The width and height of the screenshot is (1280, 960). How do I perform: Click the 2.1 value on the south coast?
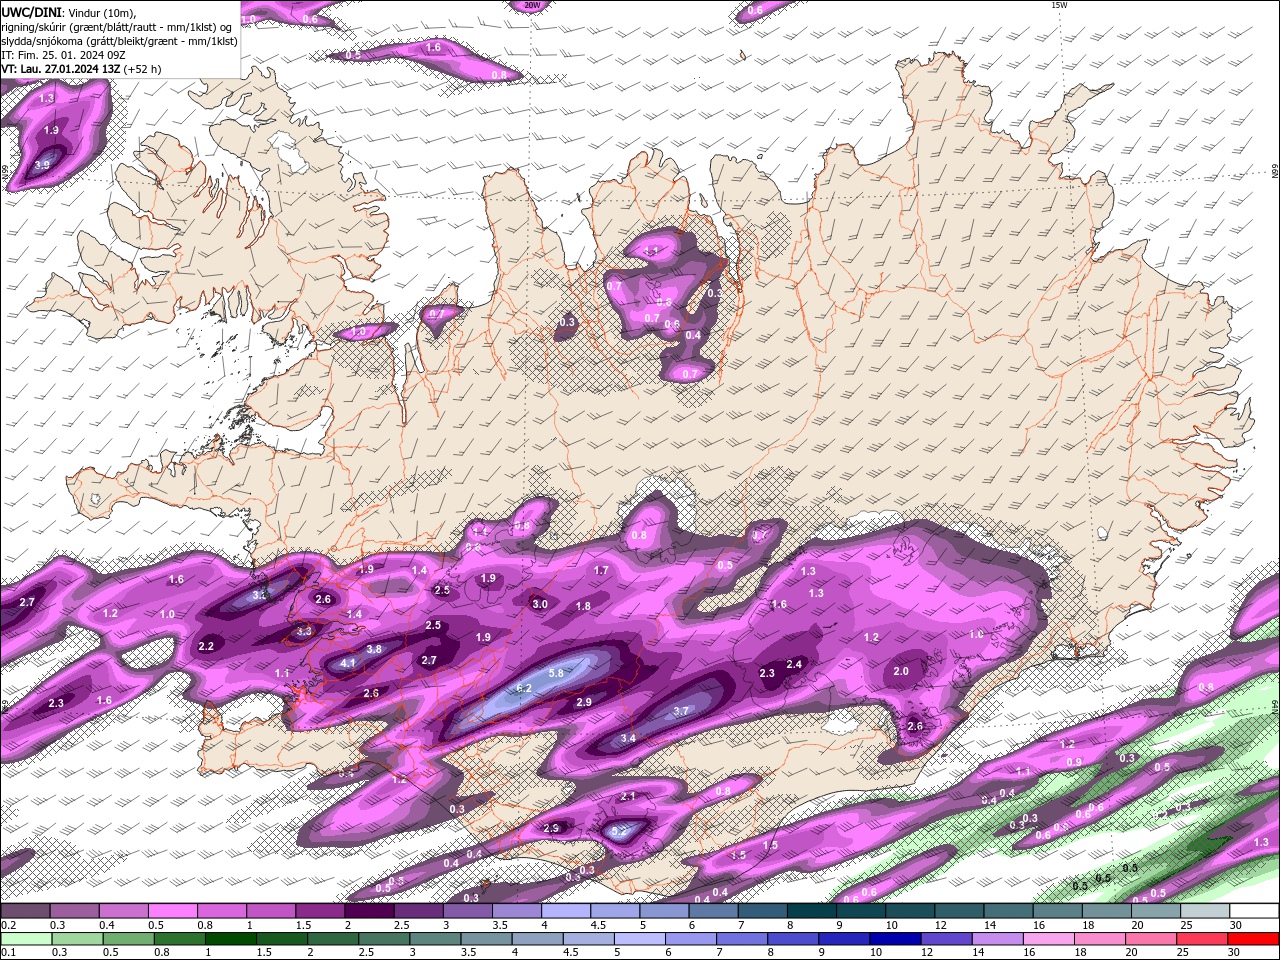pos(628,796)
